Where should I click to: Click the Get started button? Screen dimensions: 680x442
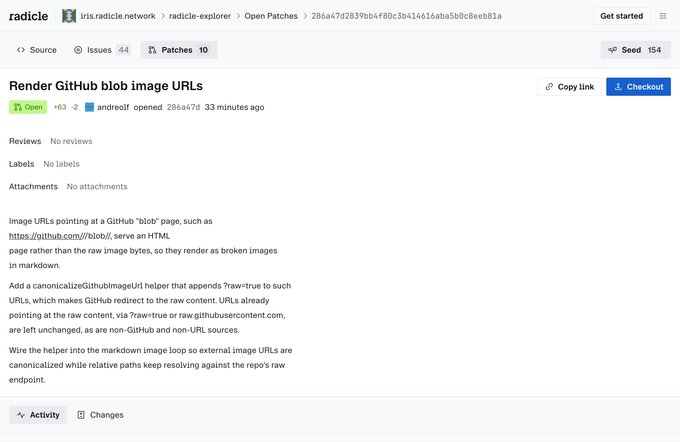tap(621, 16)
